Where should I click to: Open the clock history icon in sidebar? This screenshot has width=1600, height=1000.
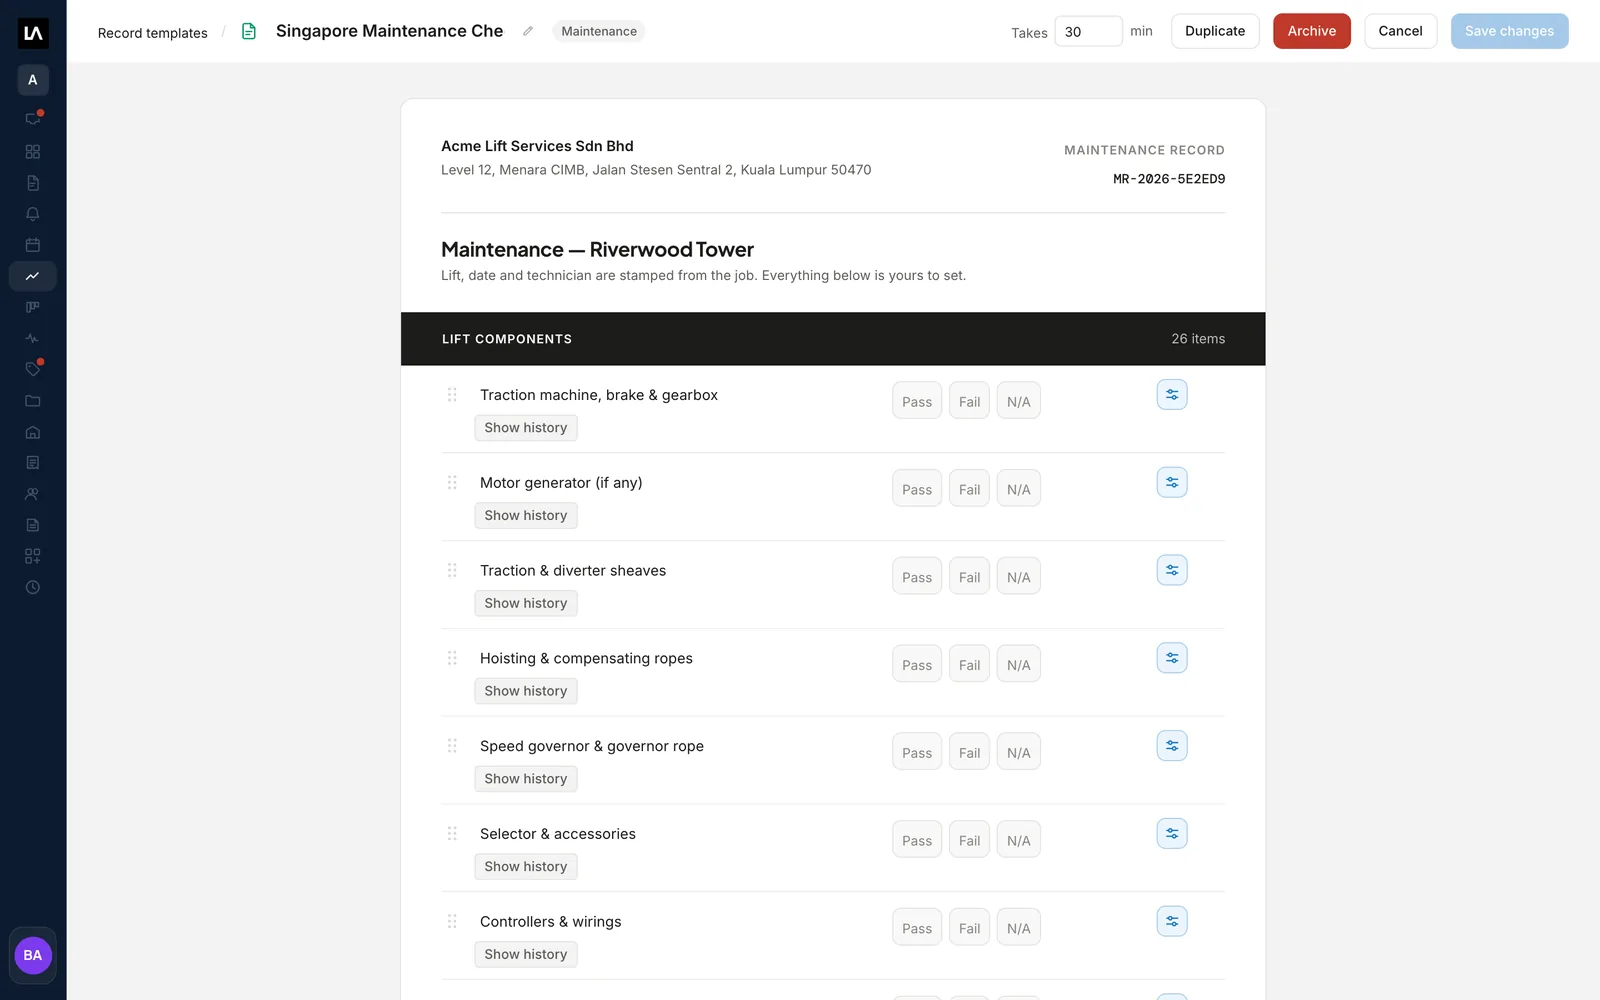pos(33,587)
